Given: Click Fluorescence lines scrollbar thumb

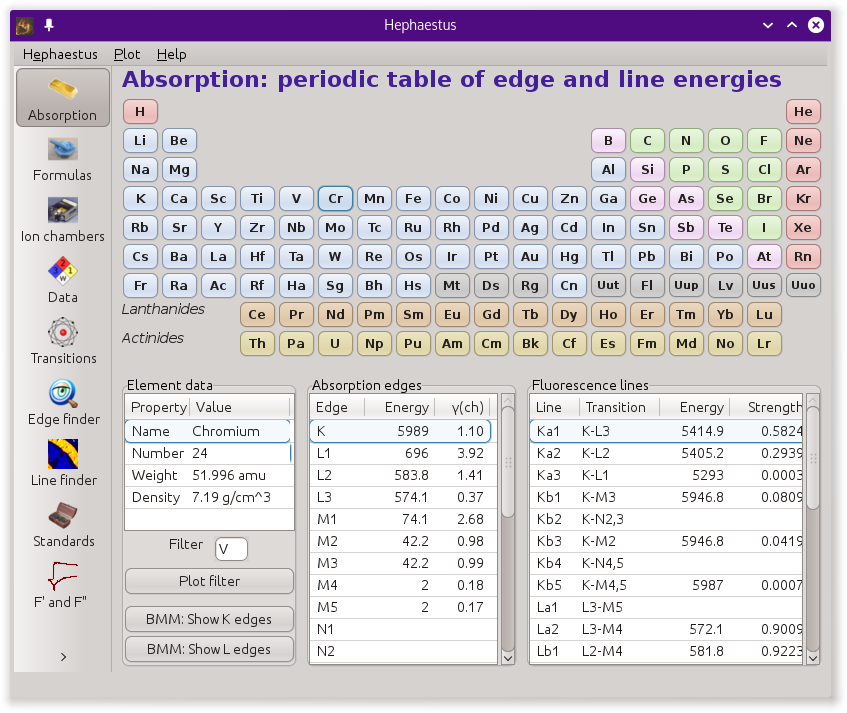Looking at the screenshot, I should [x=813, y=458].
